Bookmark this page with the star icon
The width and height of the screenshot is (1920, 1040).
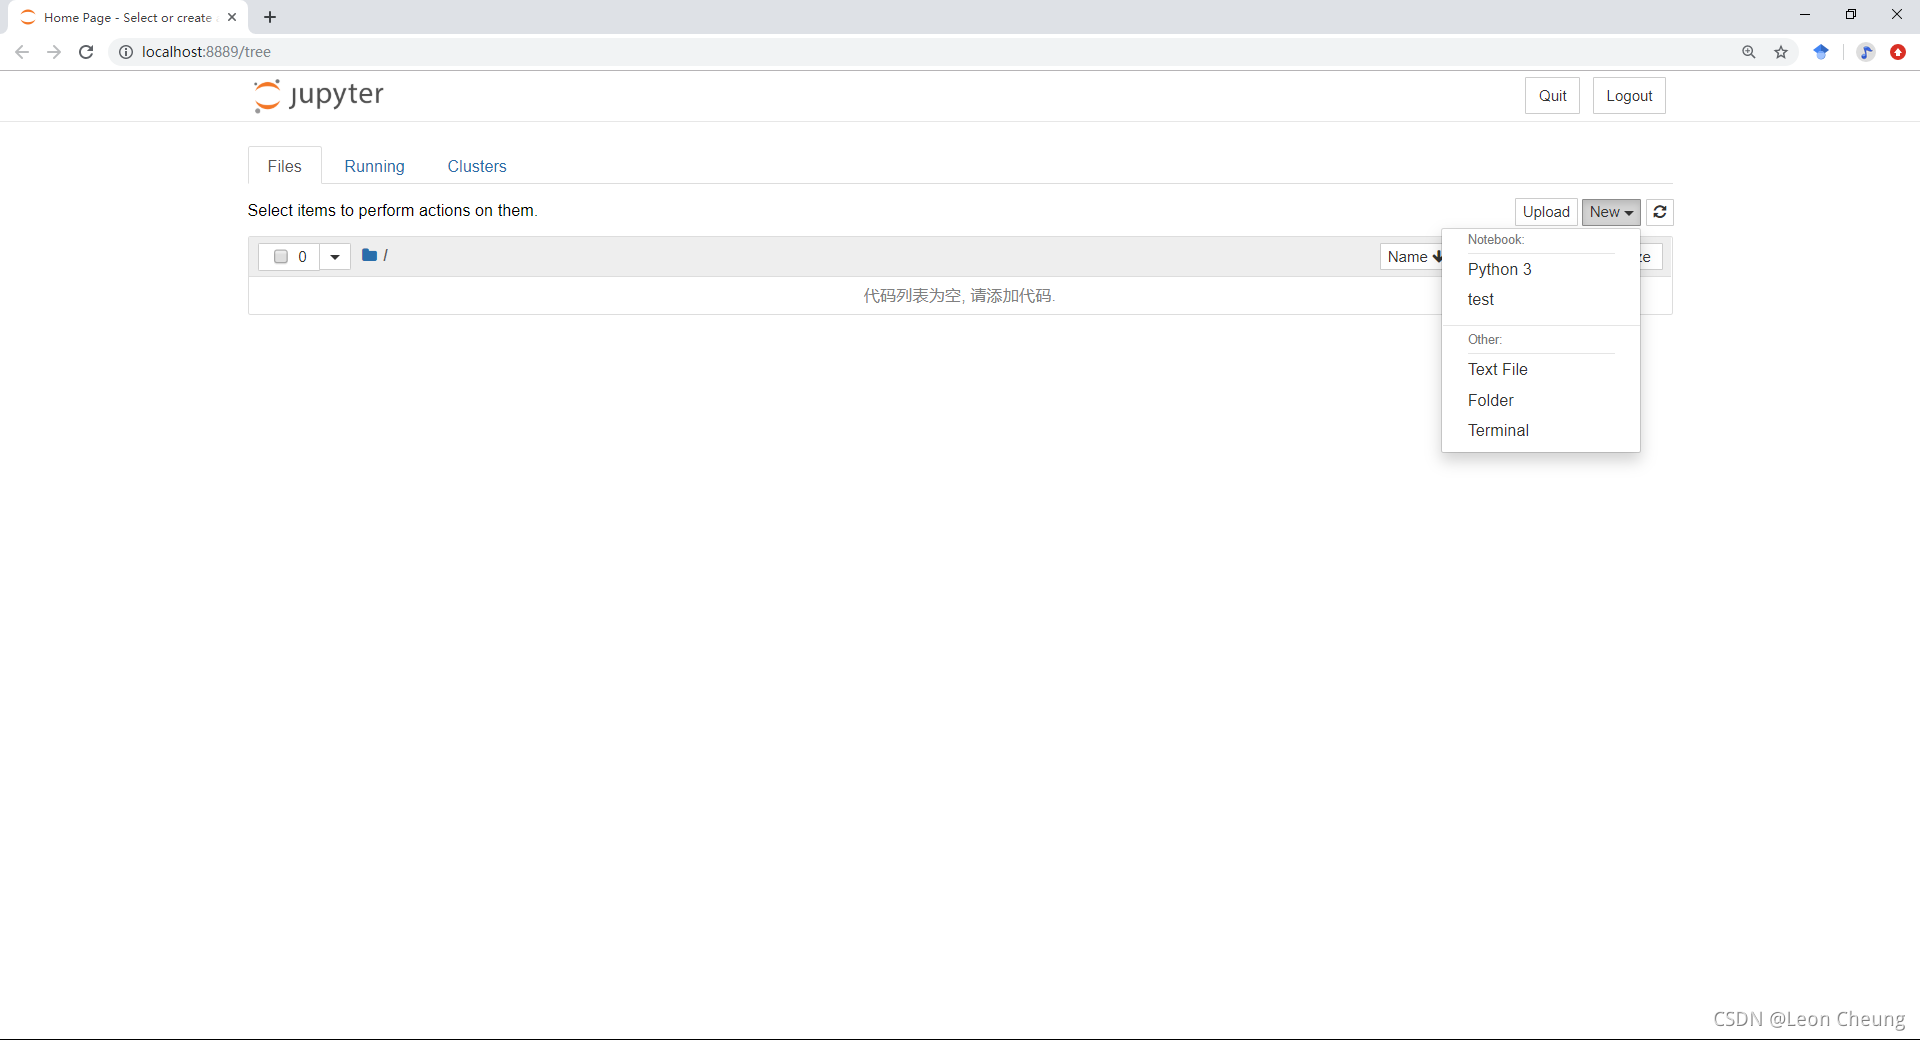pos(1781,52)
